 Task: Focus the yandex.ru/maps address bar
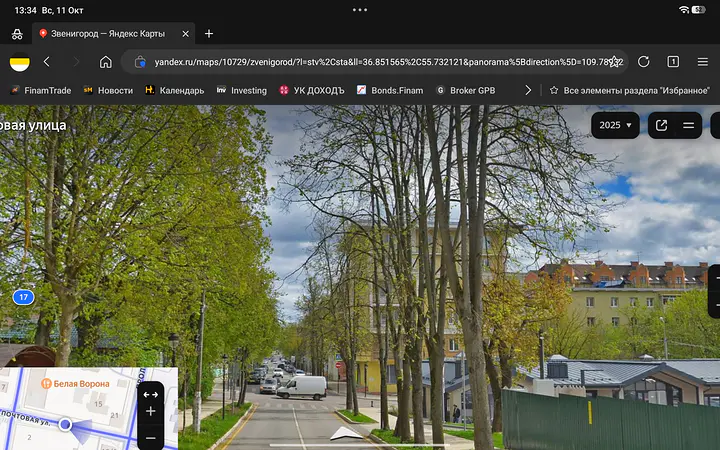point(374,62)
